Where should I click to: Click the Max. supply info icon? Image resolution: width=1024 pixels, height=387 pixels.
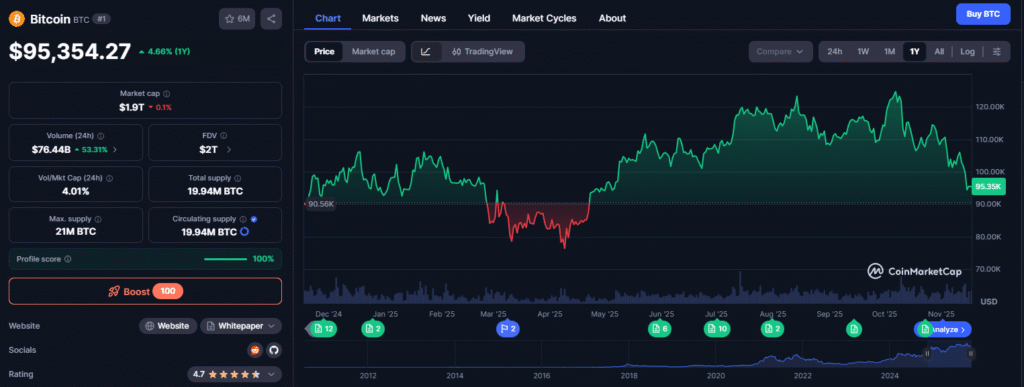[97, 219]
